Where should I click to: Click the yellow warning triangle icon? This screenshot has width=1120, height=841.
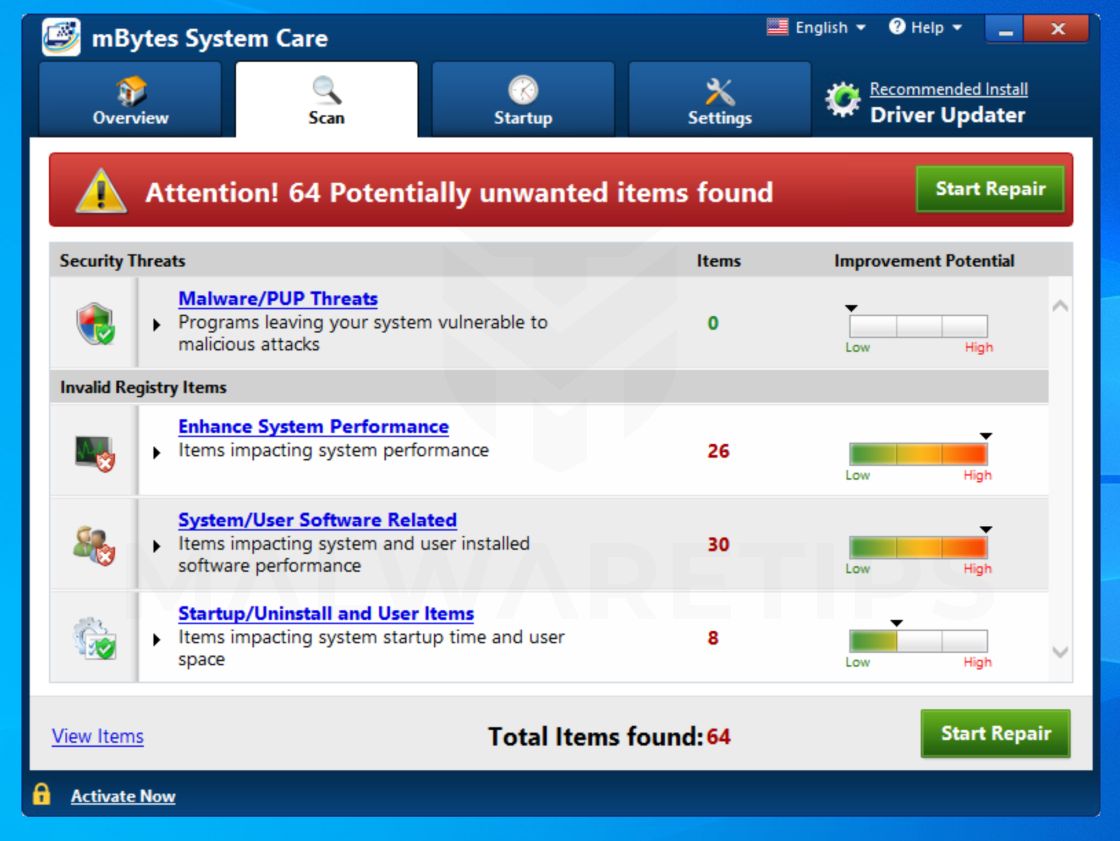point(101,191)
